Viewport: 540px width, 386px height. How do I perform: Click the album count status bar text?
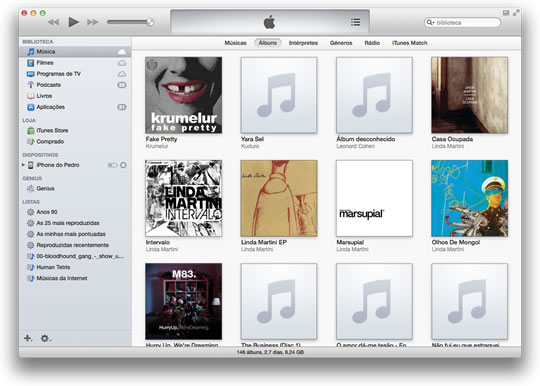click(270, 352)
